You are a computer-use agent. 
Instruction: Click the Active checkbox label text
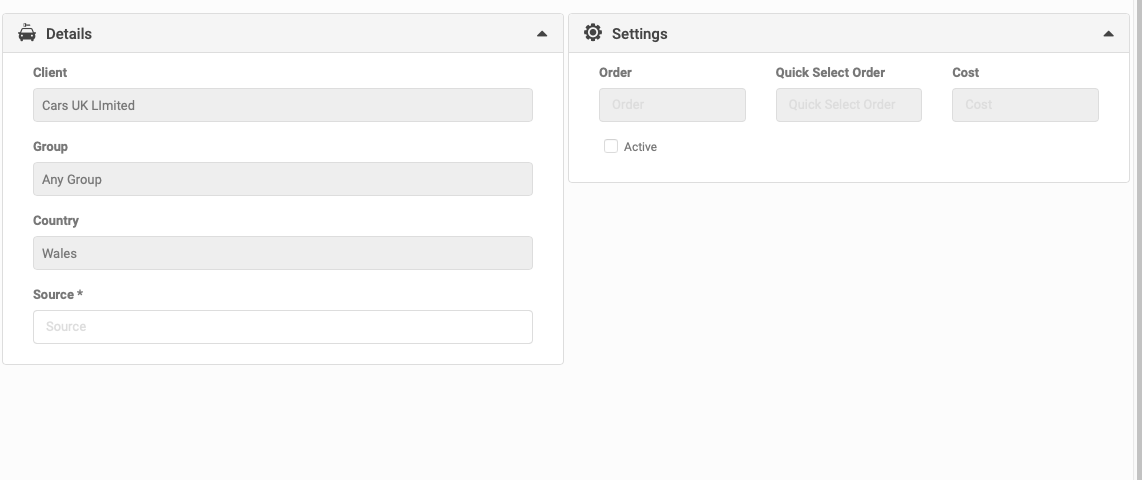[x=640, y=147]
